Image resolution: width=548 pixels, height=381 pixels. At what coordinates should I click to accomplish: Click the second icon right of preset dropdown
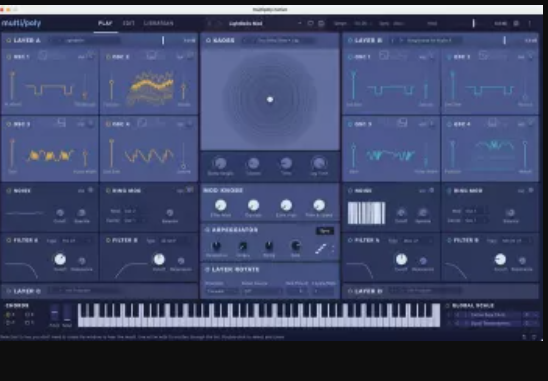point(321,23)
